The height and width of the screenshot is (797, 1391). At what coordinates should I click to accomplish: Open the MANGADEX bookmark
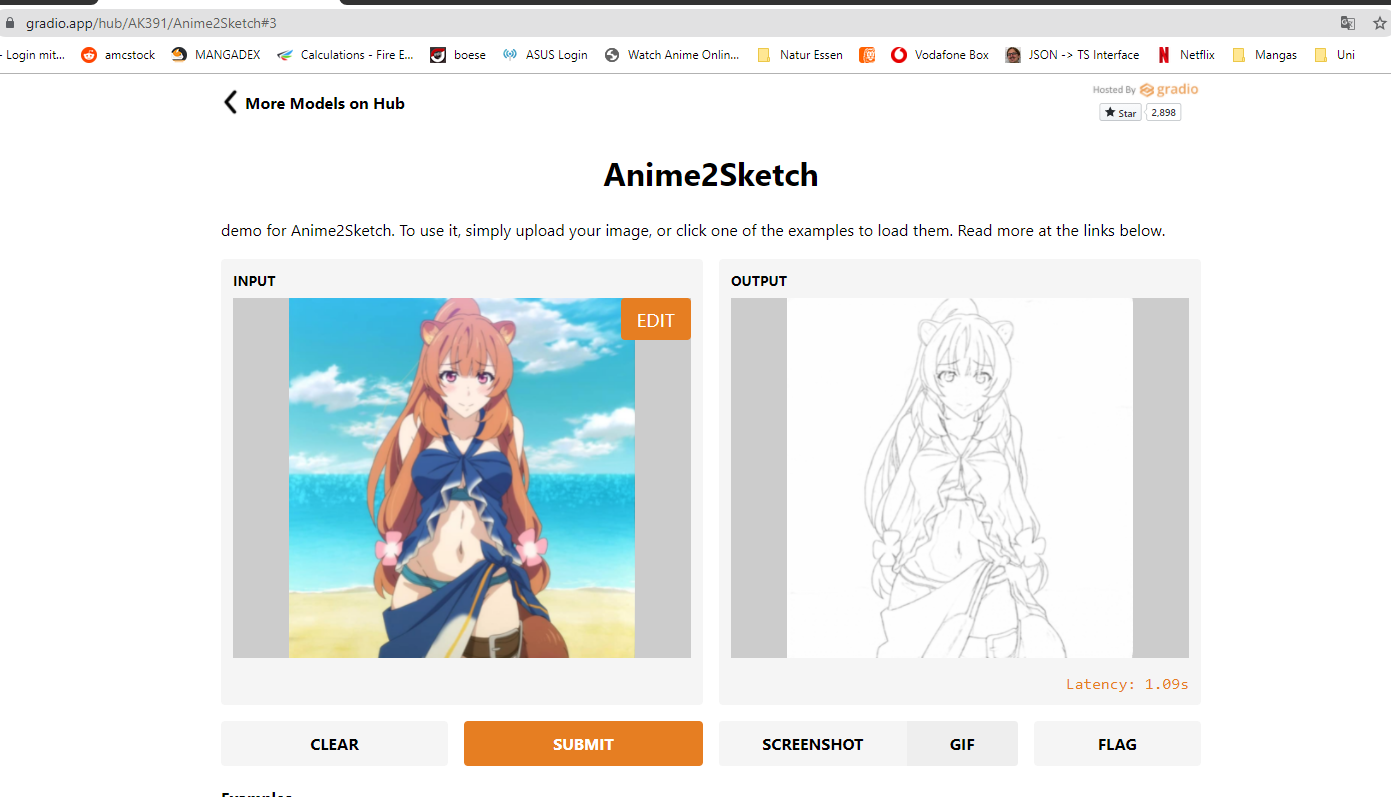click(x=216, y=55)
